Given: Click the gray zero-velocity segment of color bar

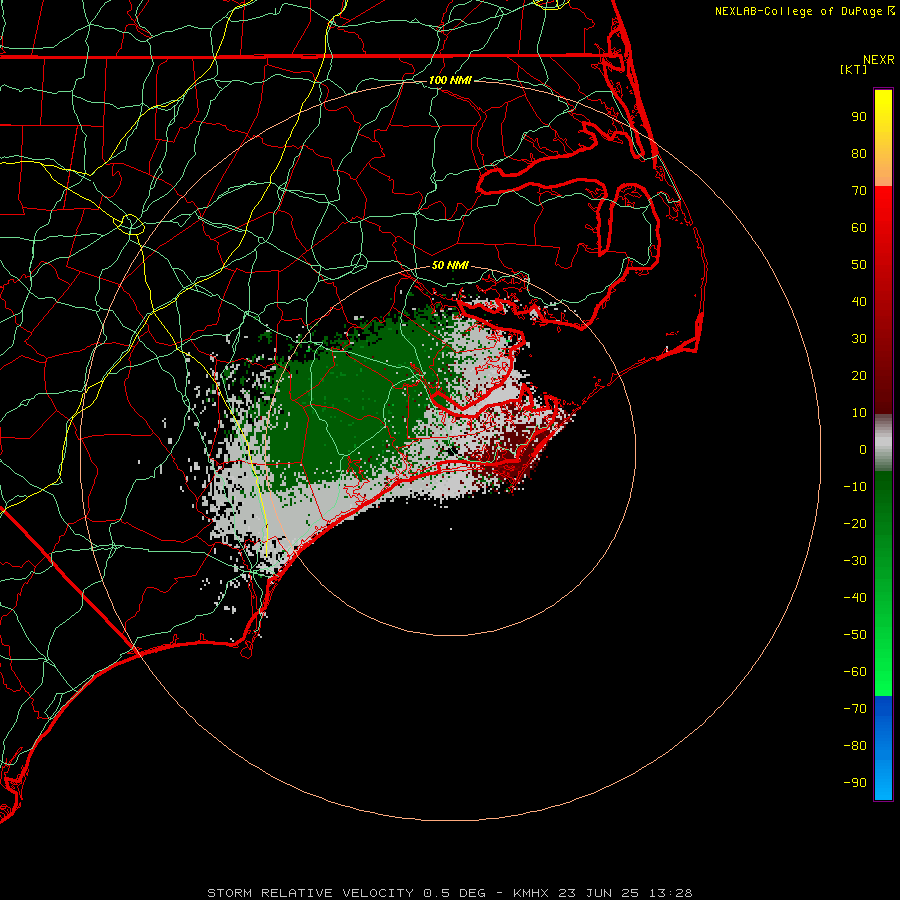Looking at the screenshot, I should (883, 443).
